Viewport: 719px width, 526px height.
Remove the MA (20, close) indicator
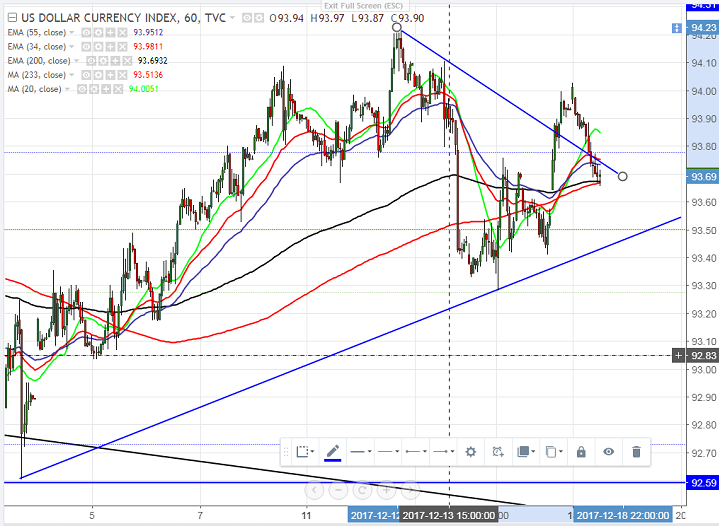[x=118, y=89]
